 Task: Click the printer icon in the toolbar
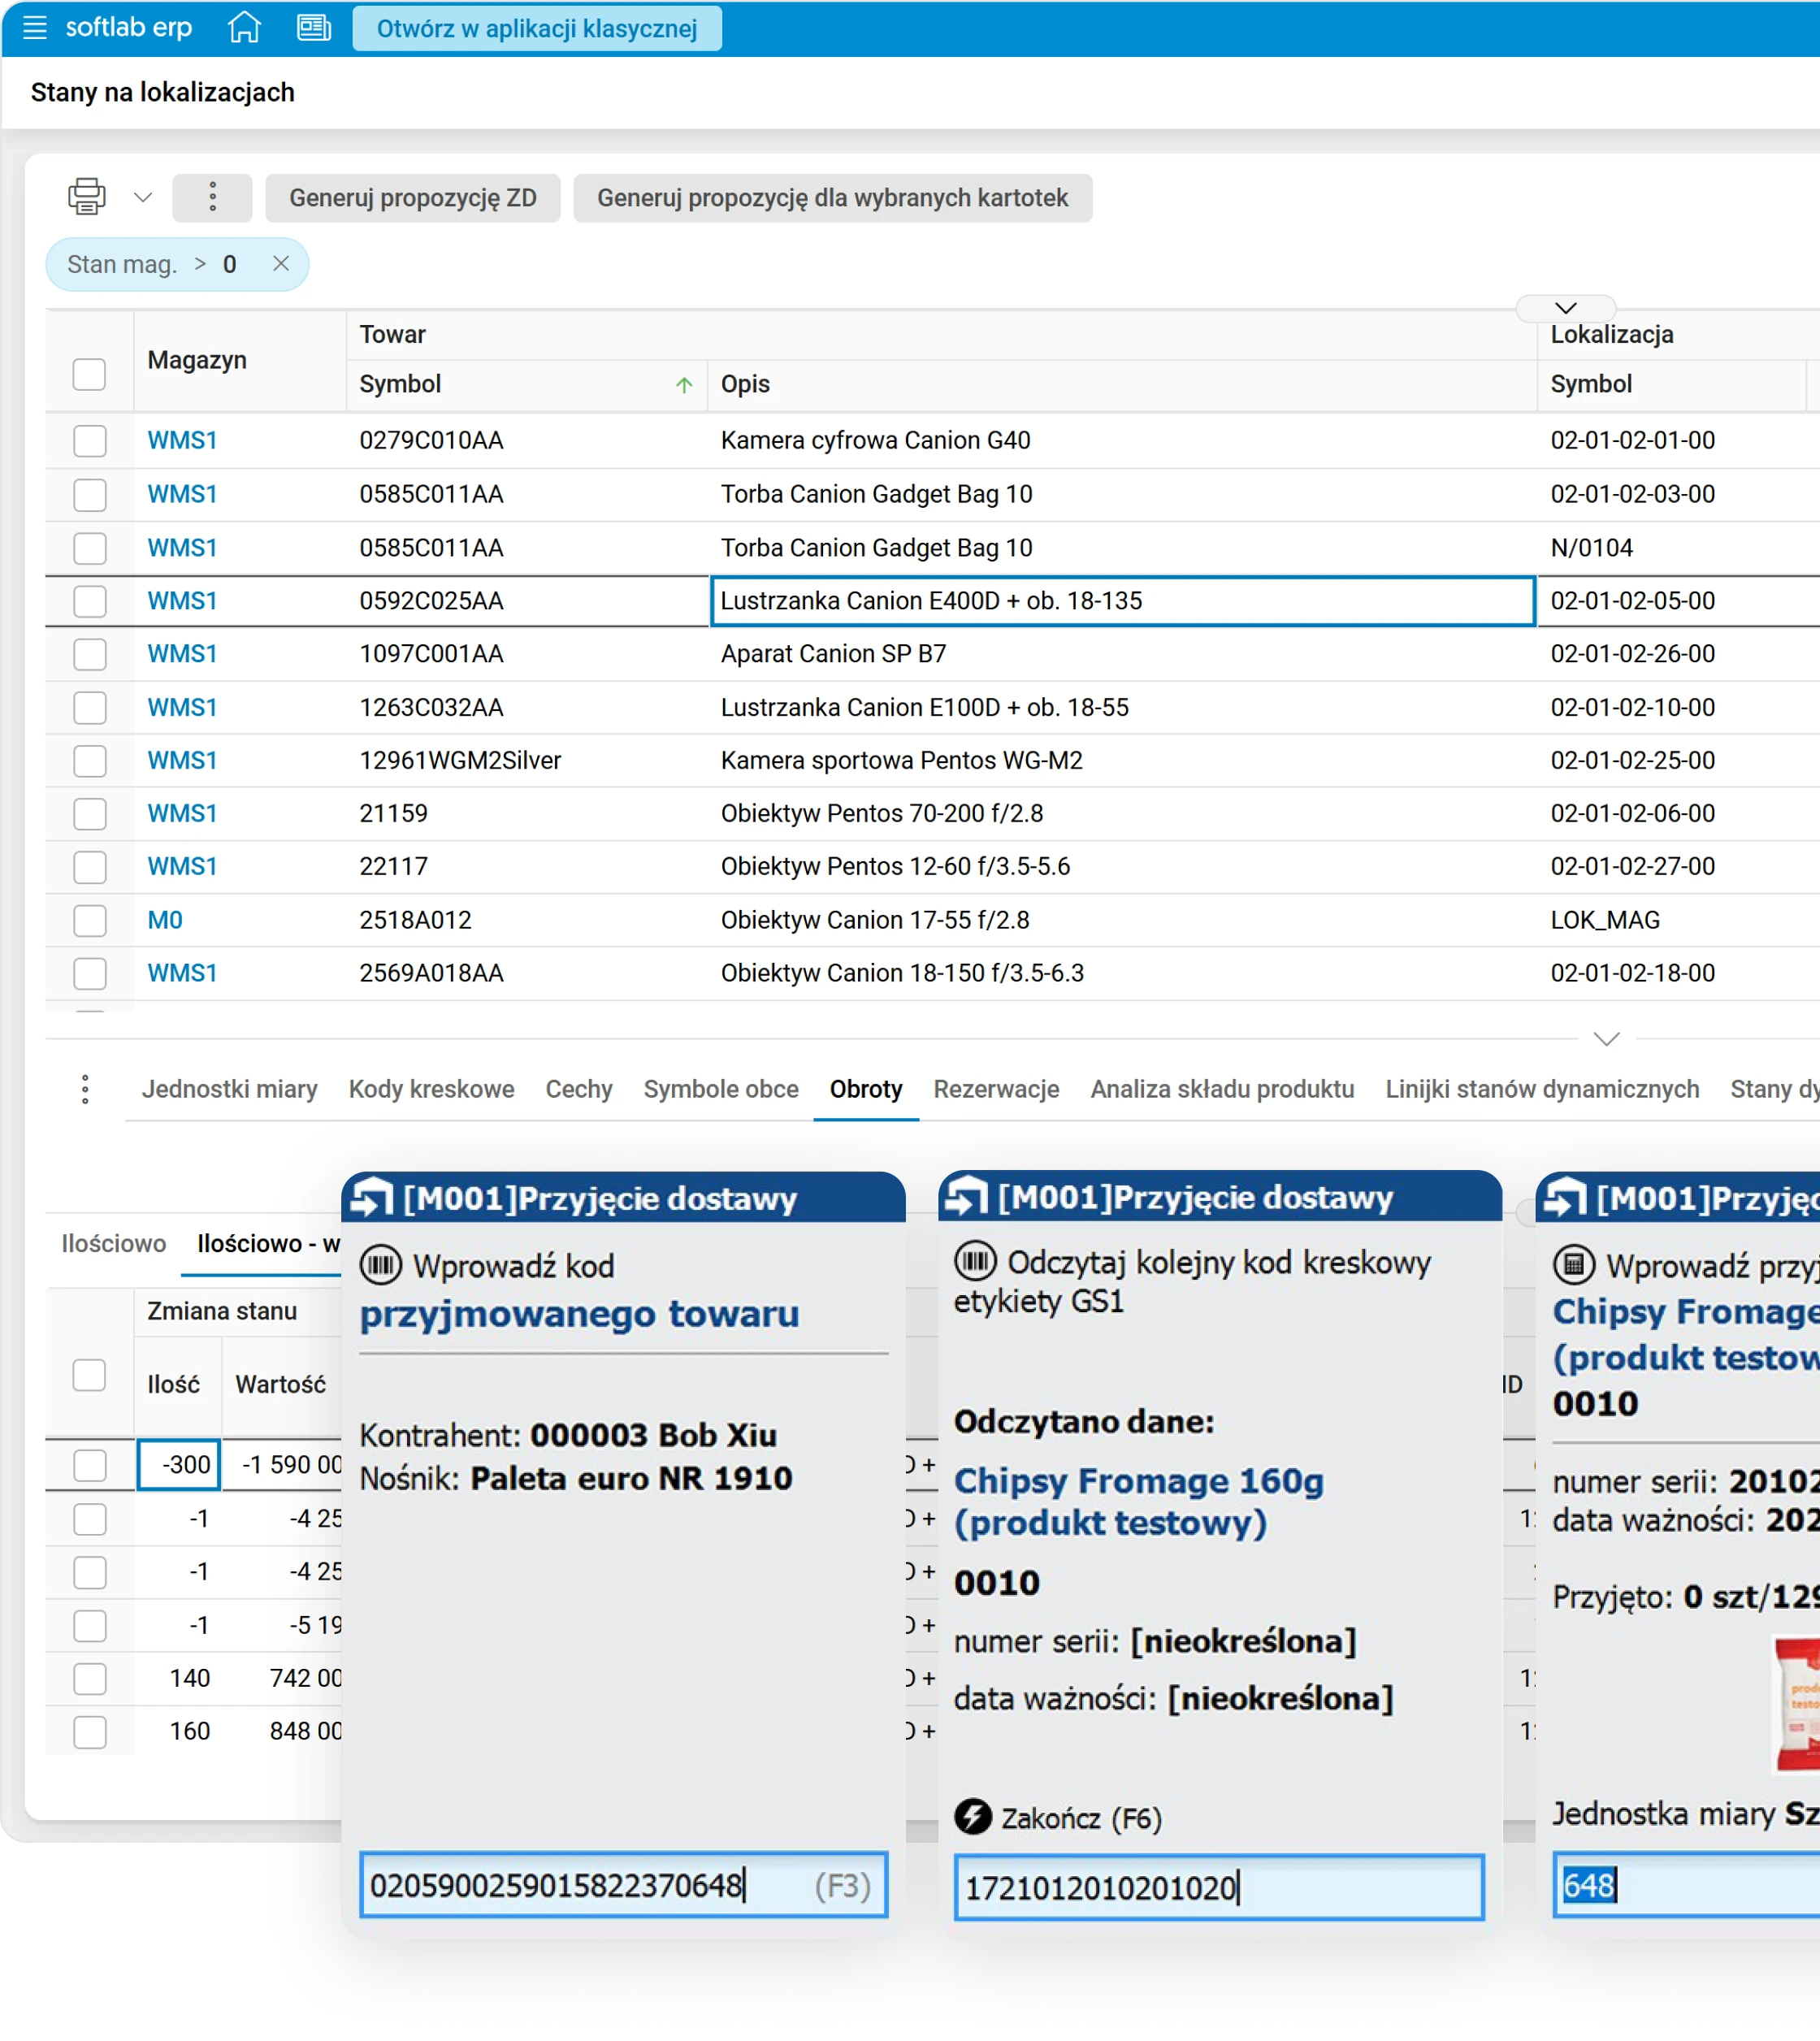[x=87, y=197]
